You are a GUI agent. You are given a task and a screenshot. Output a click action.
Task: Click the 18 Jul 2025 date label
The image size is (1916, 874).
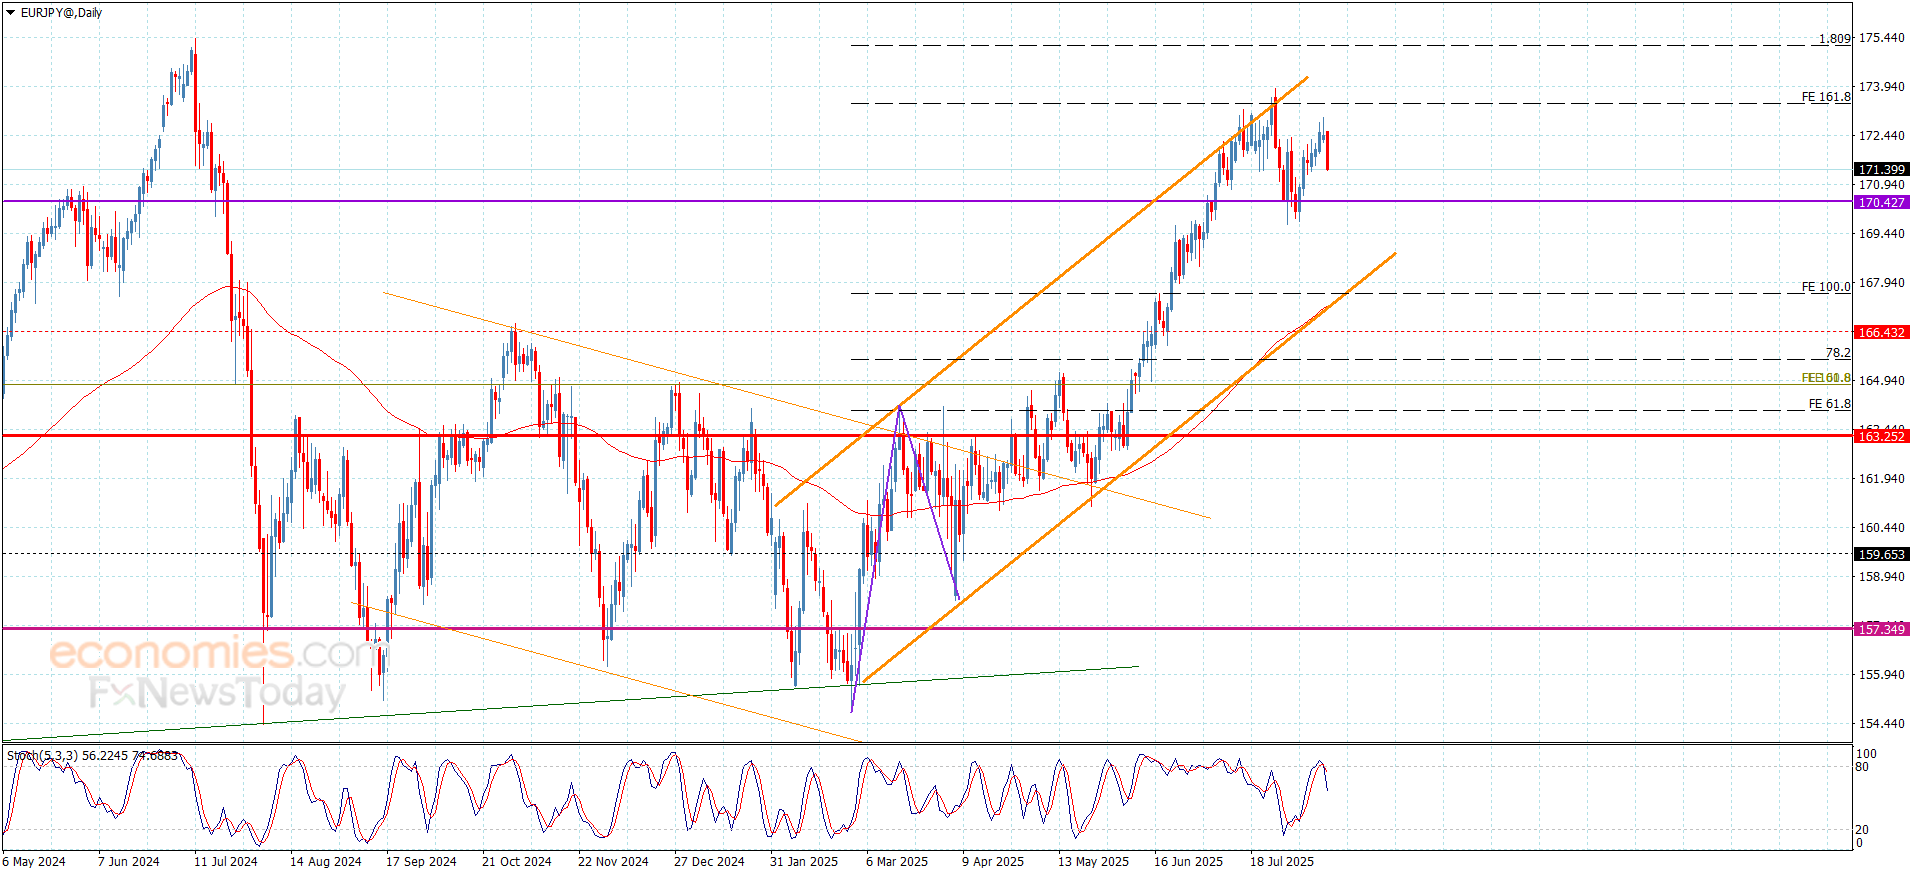click(1282, 862)
